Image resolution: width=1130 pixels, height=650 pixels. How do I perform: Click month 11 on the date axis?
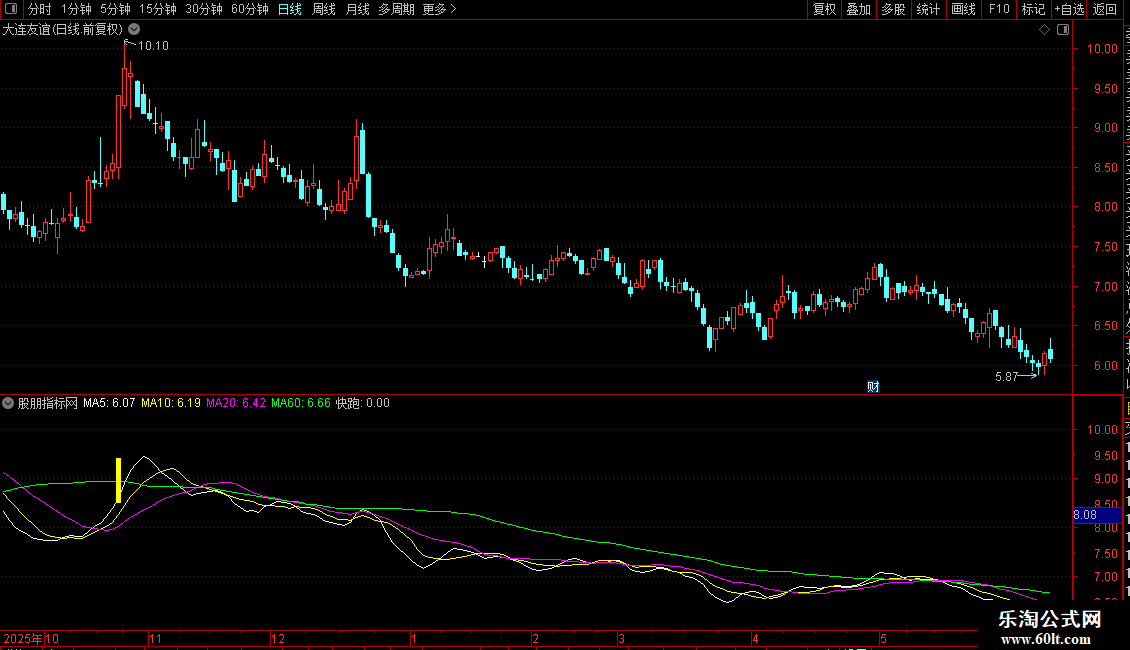155,638
